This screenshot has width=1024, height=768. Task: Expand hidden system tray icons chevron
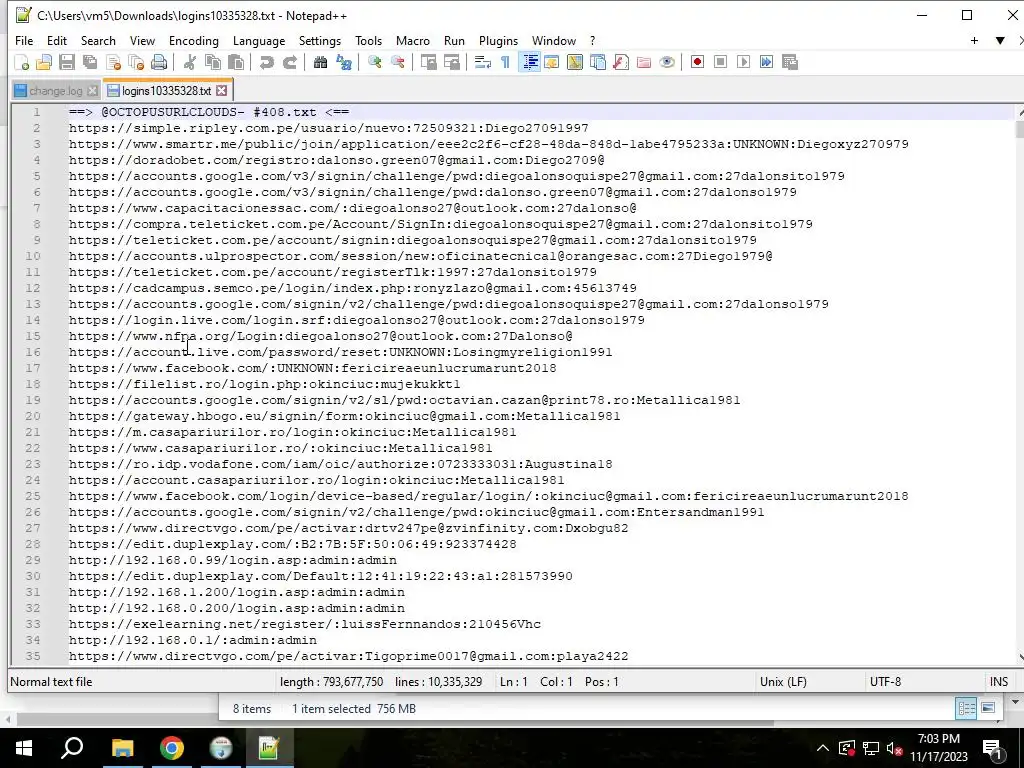click(823, 748)
